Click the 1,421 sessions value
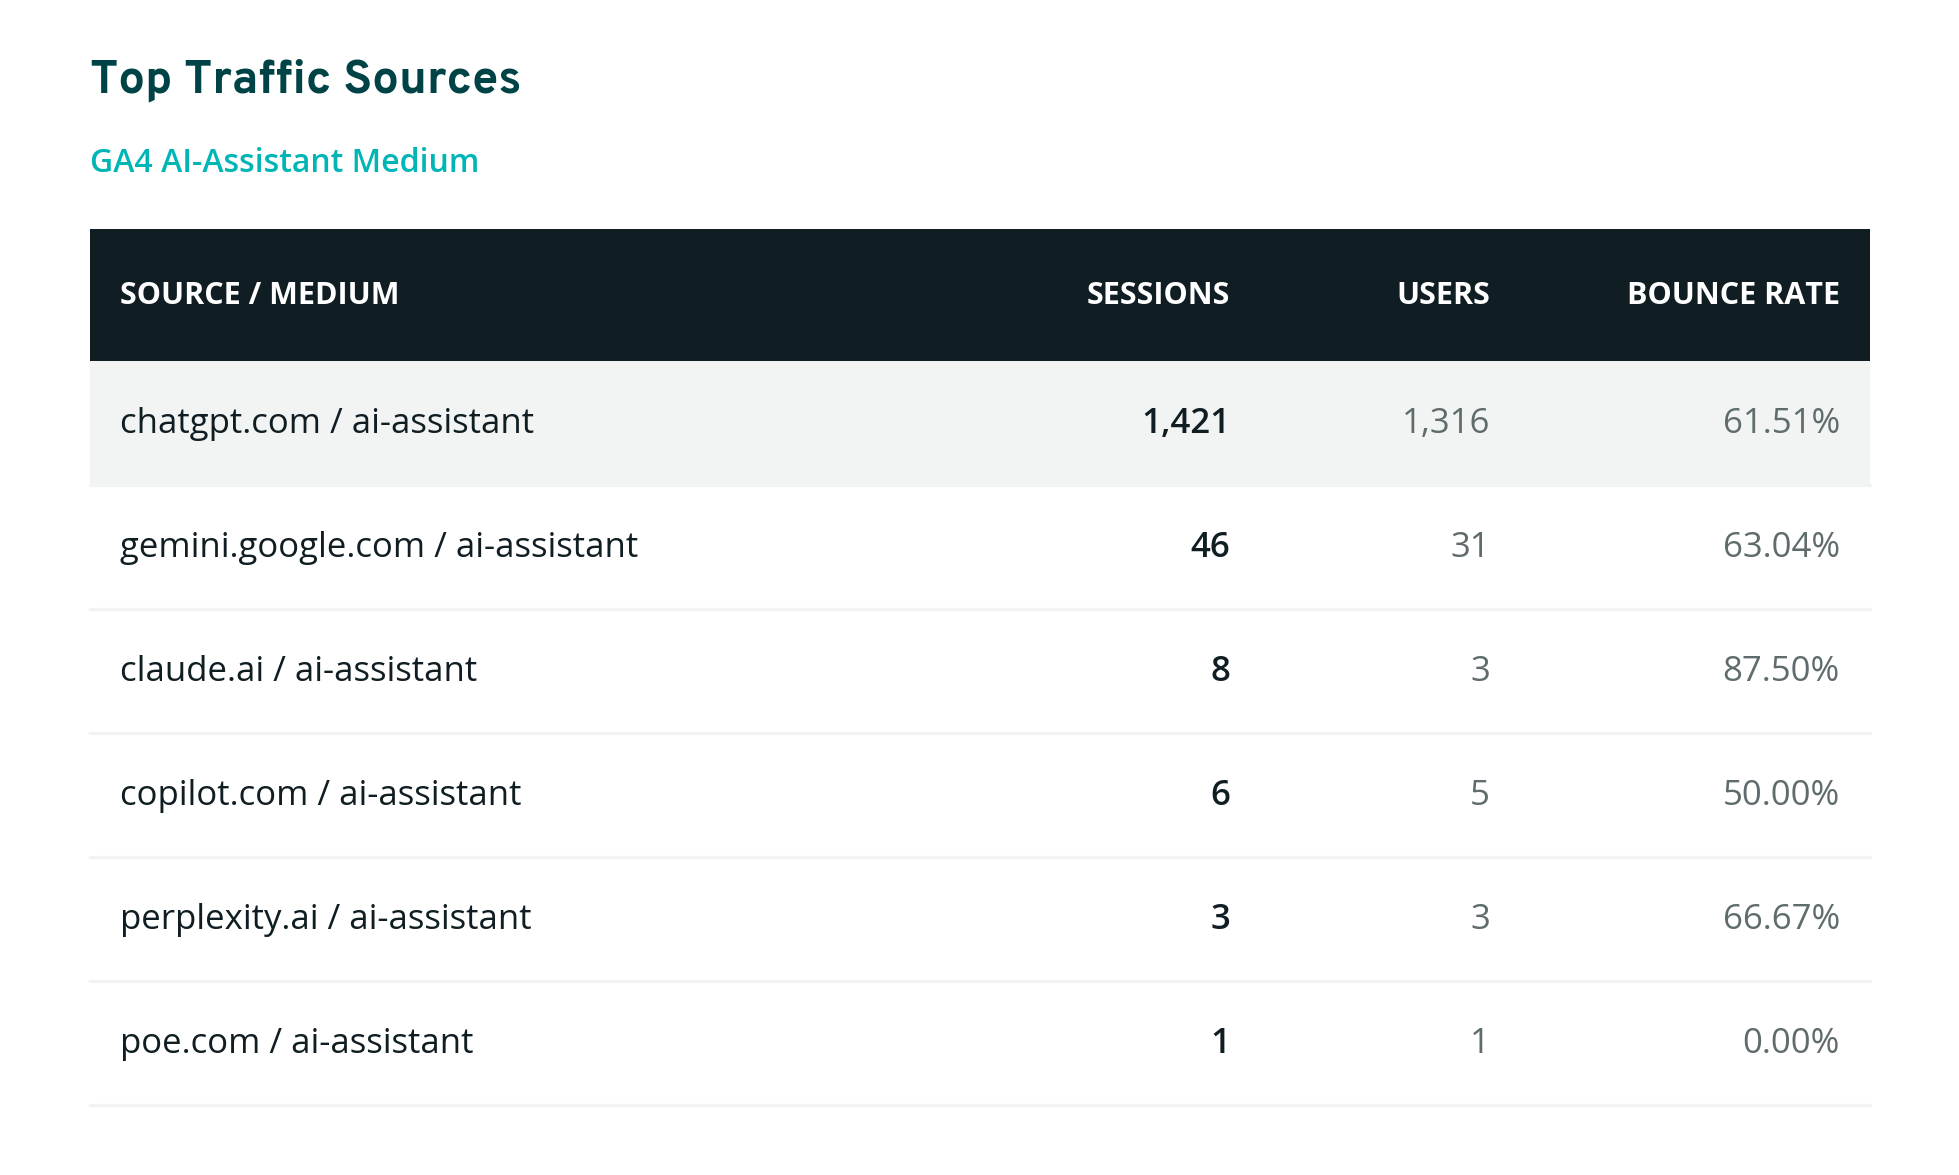The width and height of the screenshot is (1959, 1175). click(1185, 421)
